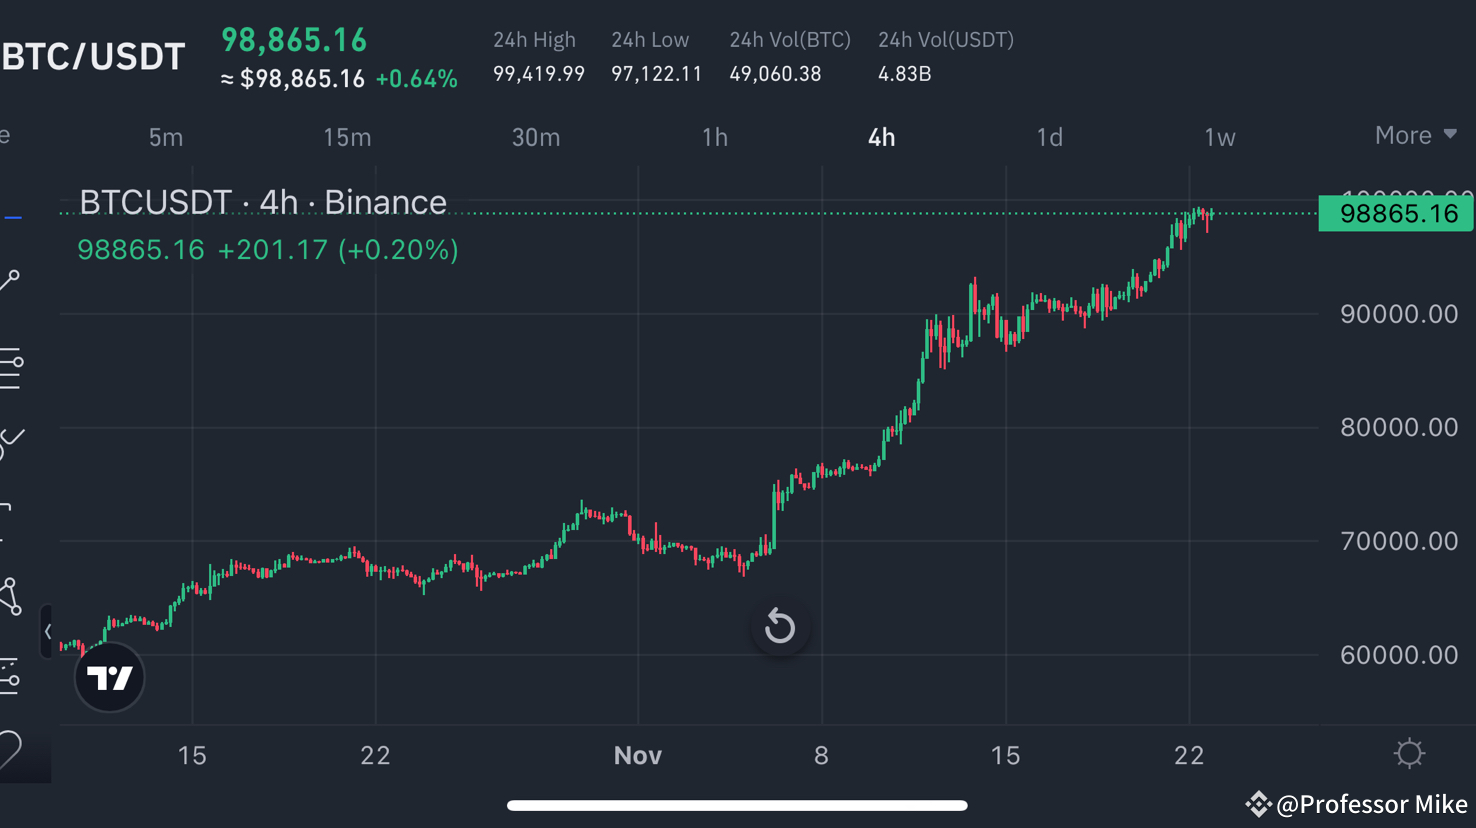Click the 98865.16 price axis label

(1395, 213)
